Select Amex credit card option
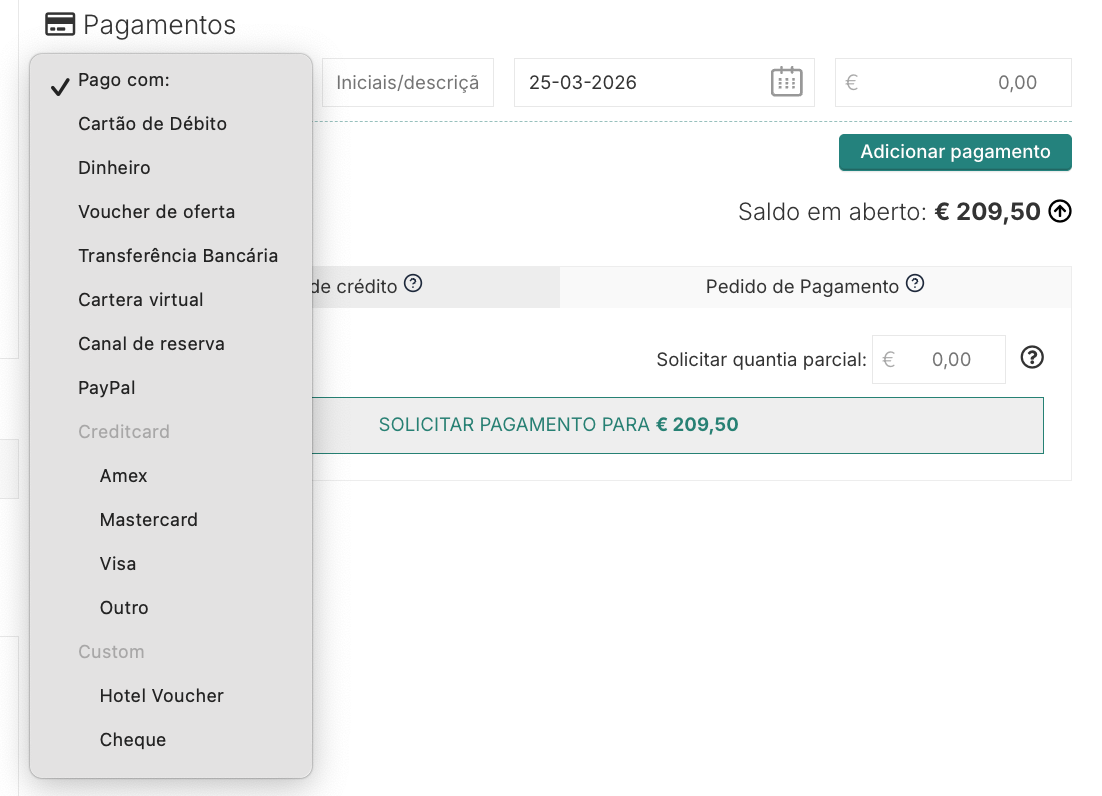Image resolution: width=1102 pixels, height=796 pixels. coord(171,476)
